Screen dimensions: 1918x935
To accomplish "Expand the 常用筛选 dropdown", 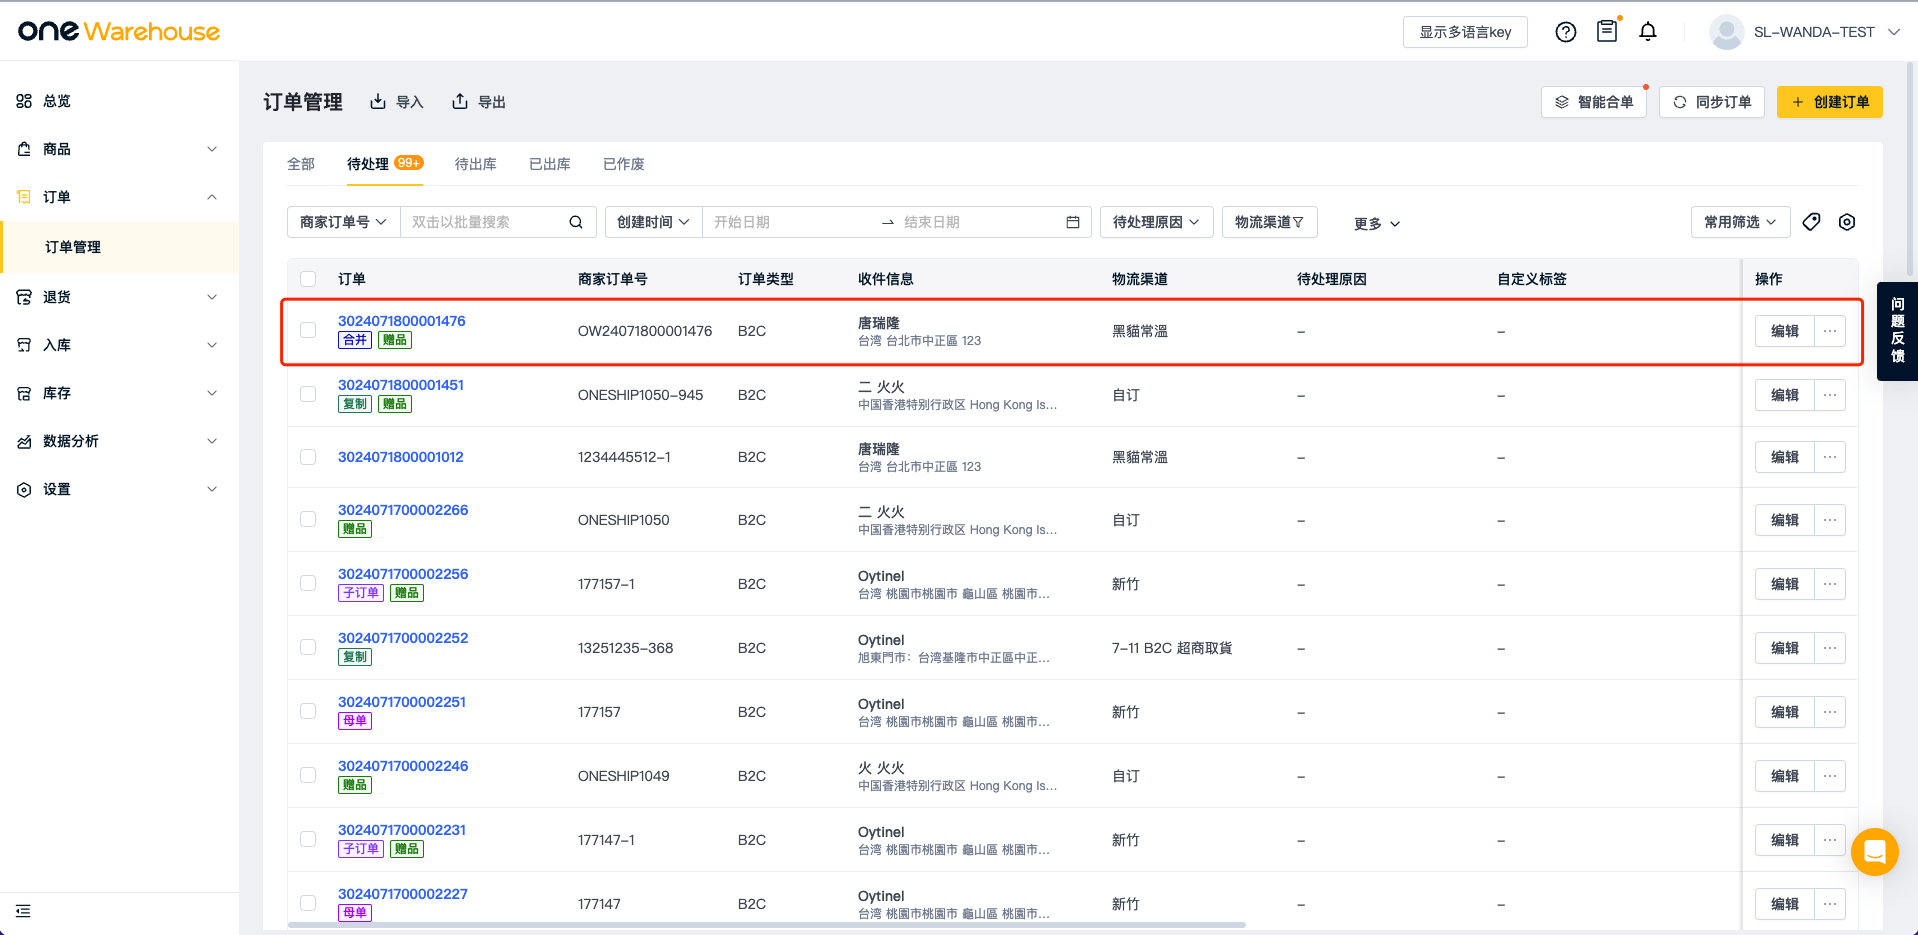I will [x=1740, y=222].
